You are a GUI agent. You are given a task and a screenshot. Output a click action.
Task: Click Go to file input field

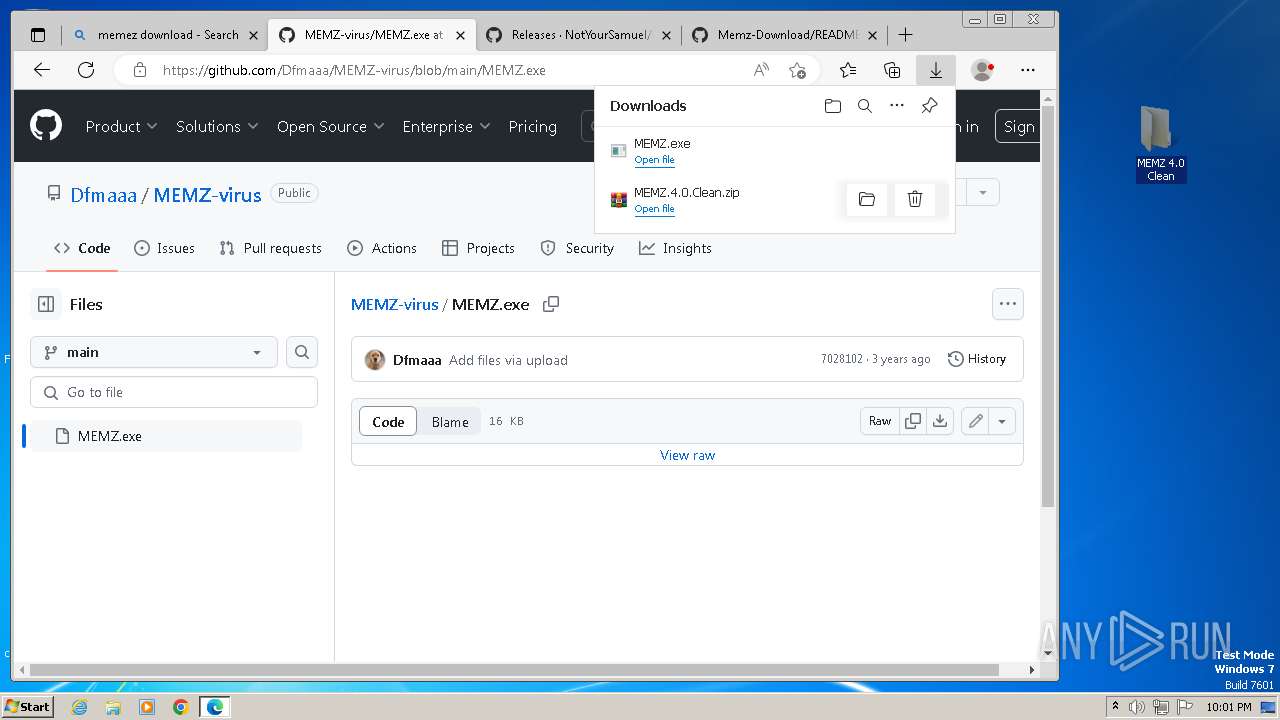tap(174, 392)
